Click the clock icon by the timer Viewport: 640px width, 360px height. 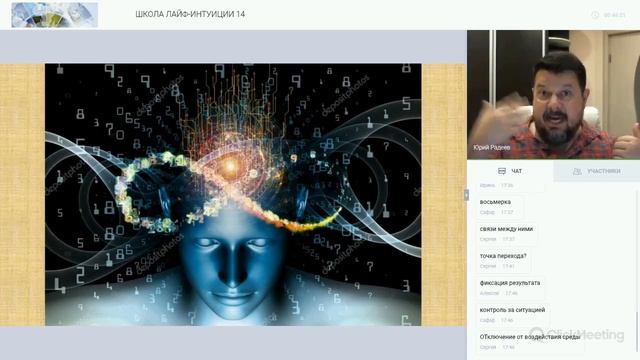[x=595, y=15]
